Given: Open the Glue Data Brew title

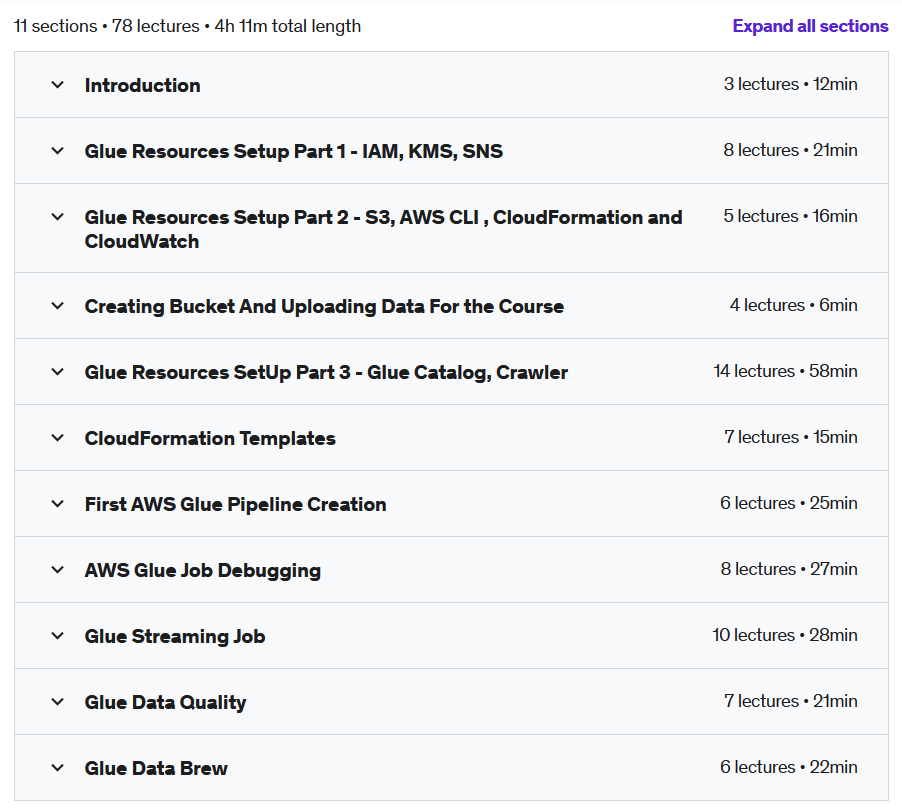Looking at the screenshot, I should (156, 768).
